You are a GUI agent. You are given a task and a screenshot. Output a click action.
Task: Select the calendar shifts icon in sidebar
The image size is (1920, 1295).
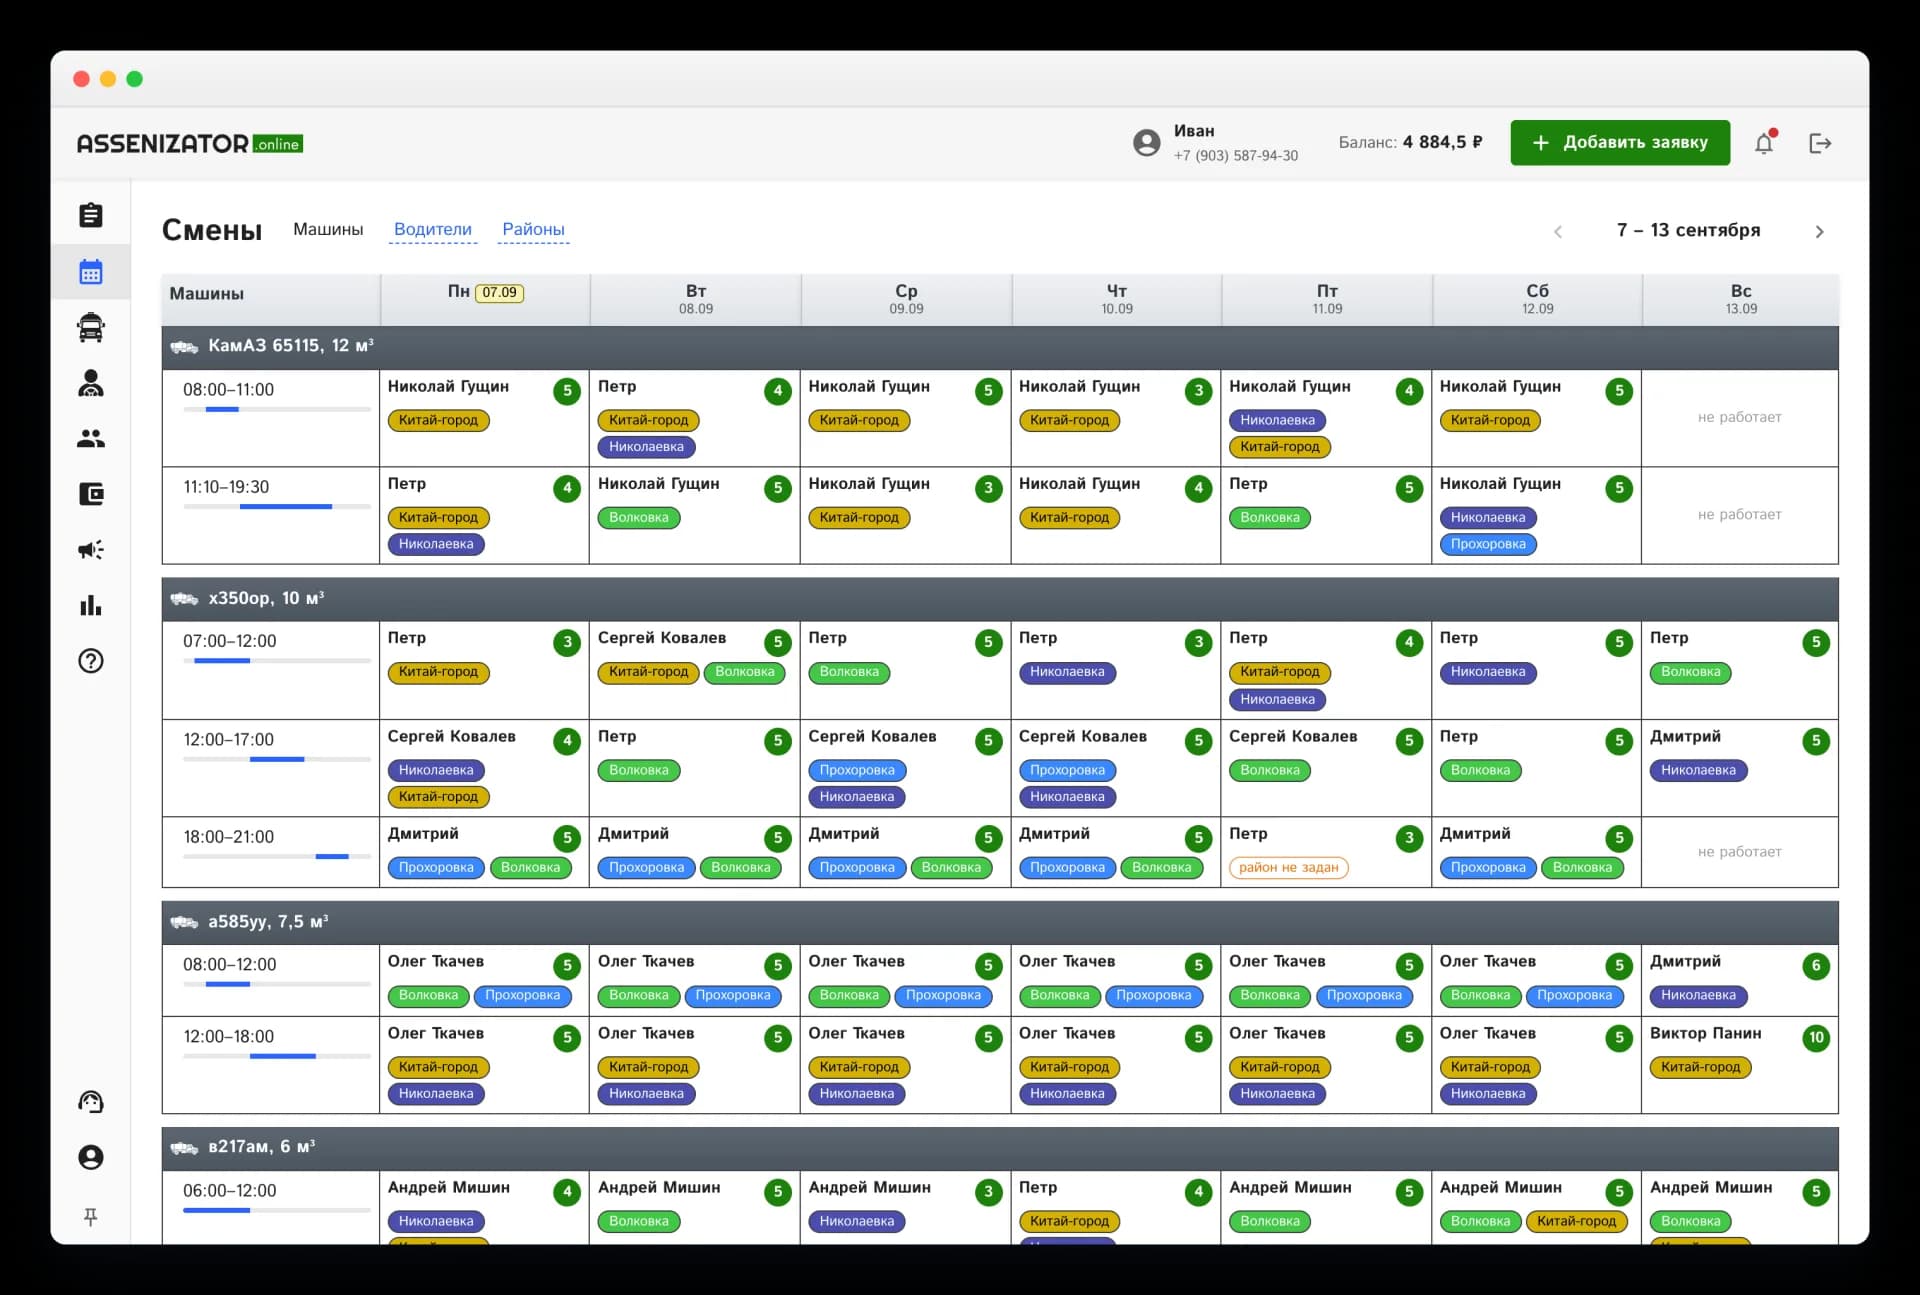(x=91, y=271)
